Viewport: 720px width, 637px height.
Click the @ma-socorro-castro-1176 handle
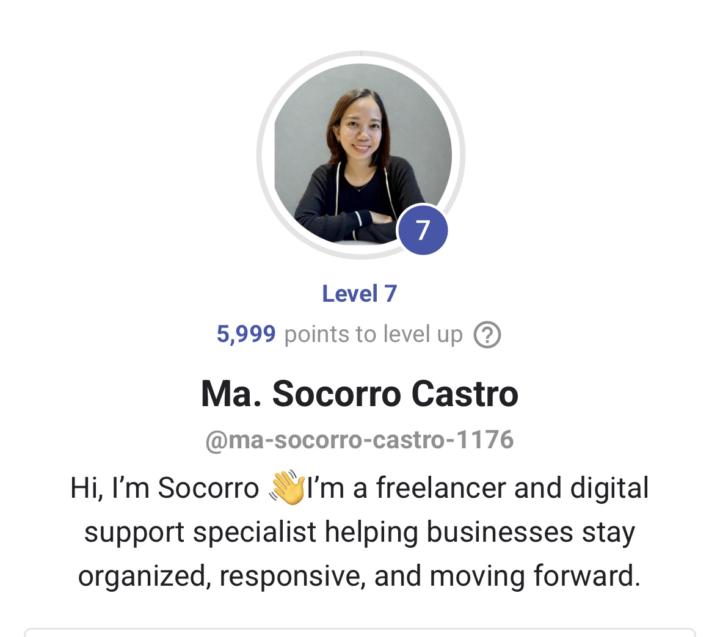tap(360, 440)
